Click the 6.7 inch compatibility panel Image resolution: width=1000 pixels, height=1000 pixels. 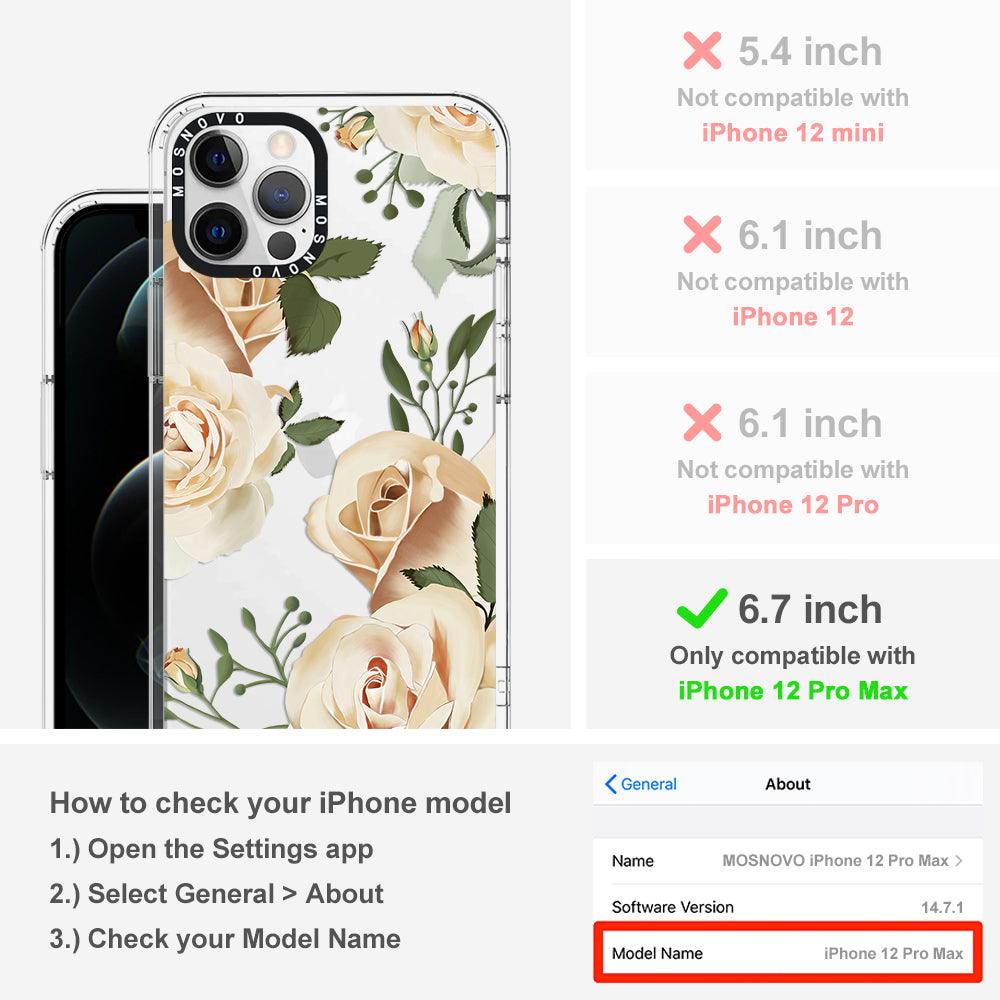tap(793, 644)
